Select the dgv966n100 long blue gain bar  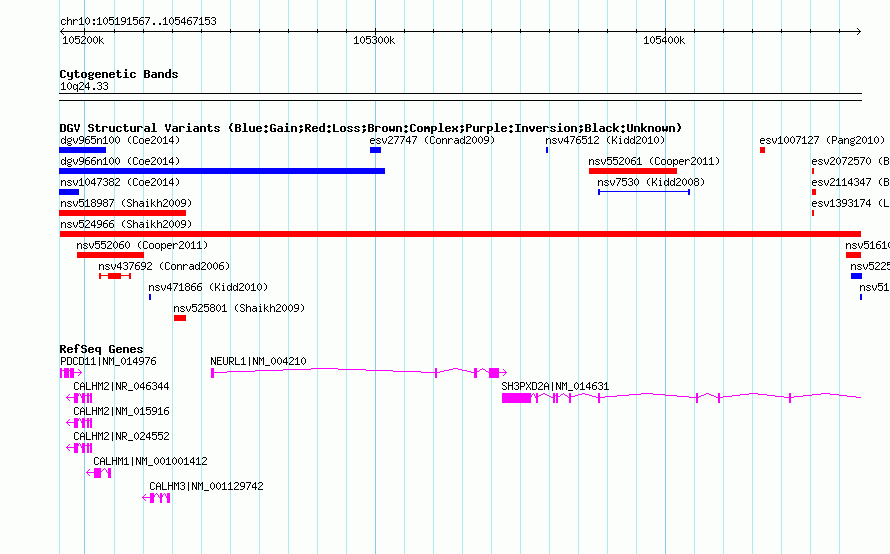tap(222, 171)
